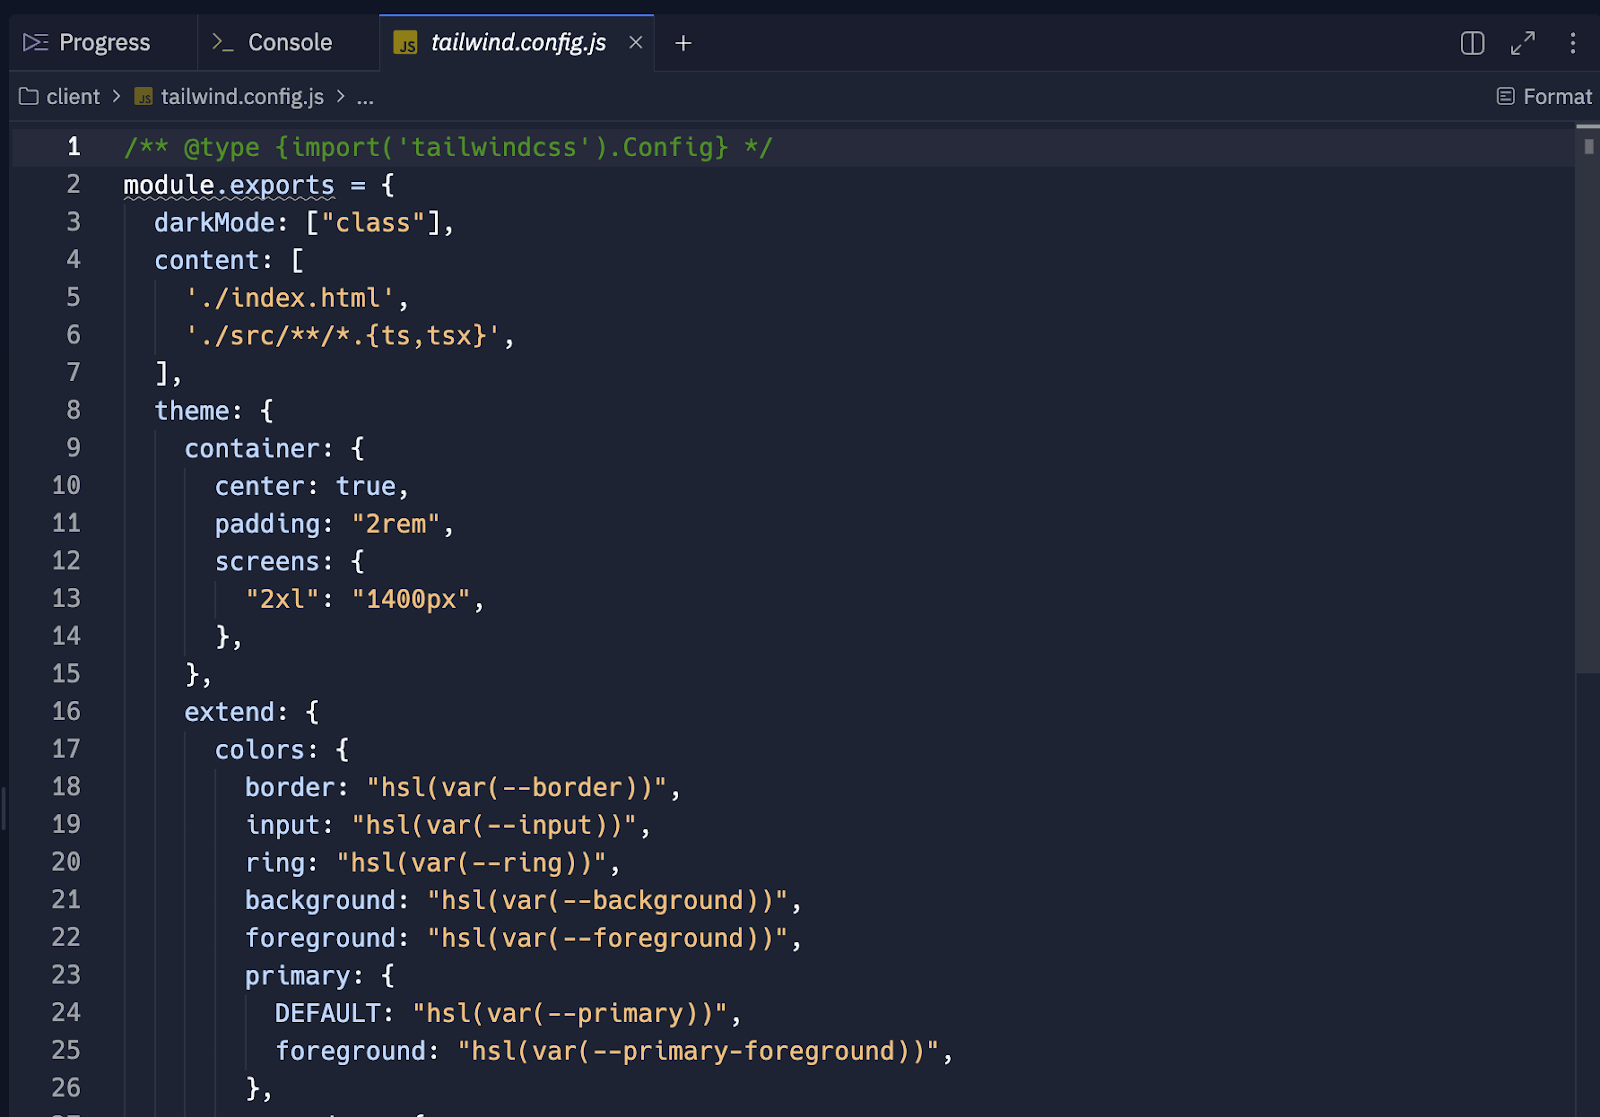Image resolution: width=1600 pixels, height=1117 pixels.
Task: Click the breadcrumb ellipsis
Action: 365,98
